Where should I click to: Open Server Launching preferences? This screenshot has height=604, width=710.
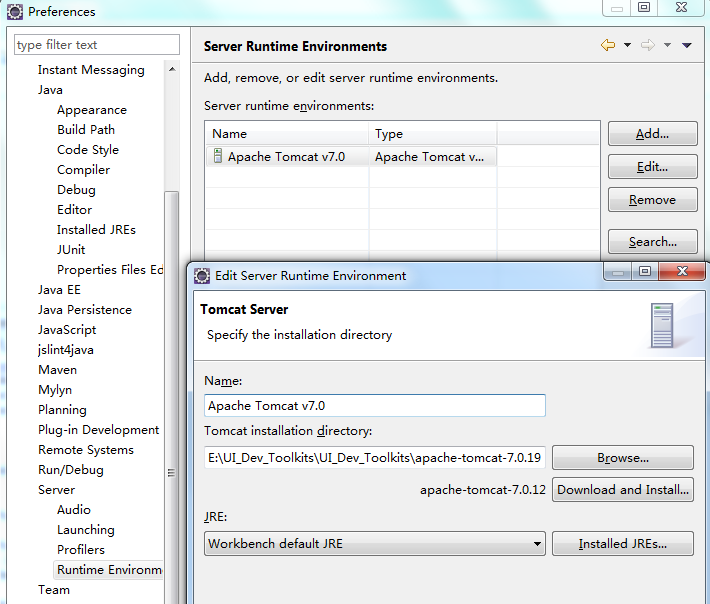pos(86,530)
